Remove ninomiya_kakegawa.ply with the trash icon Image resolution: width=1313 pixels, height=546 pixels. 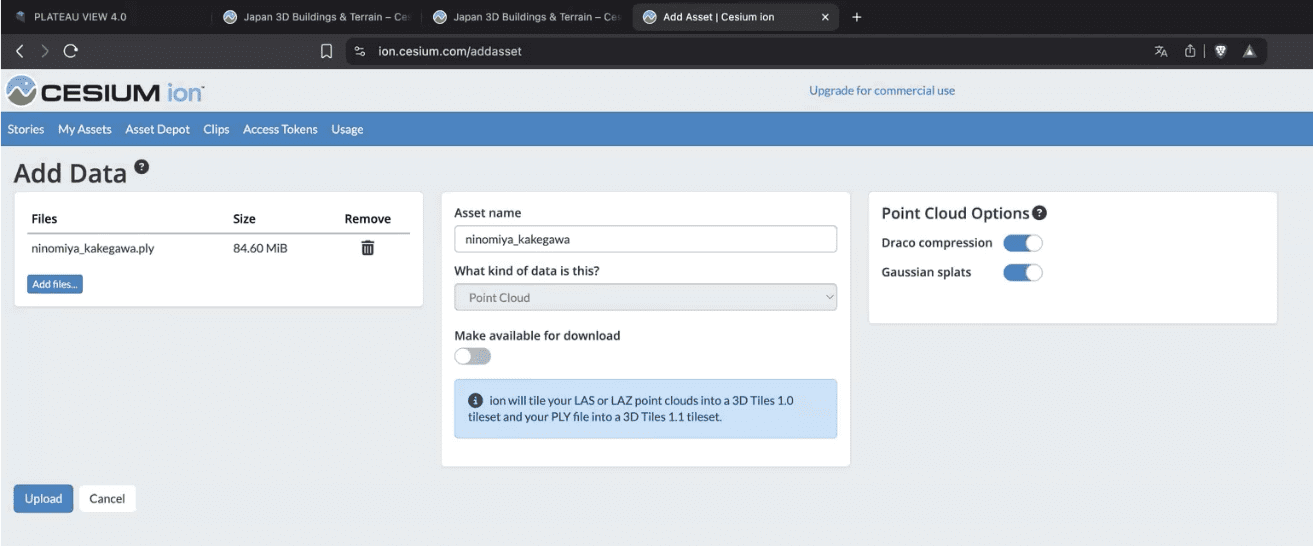[367, 248]
